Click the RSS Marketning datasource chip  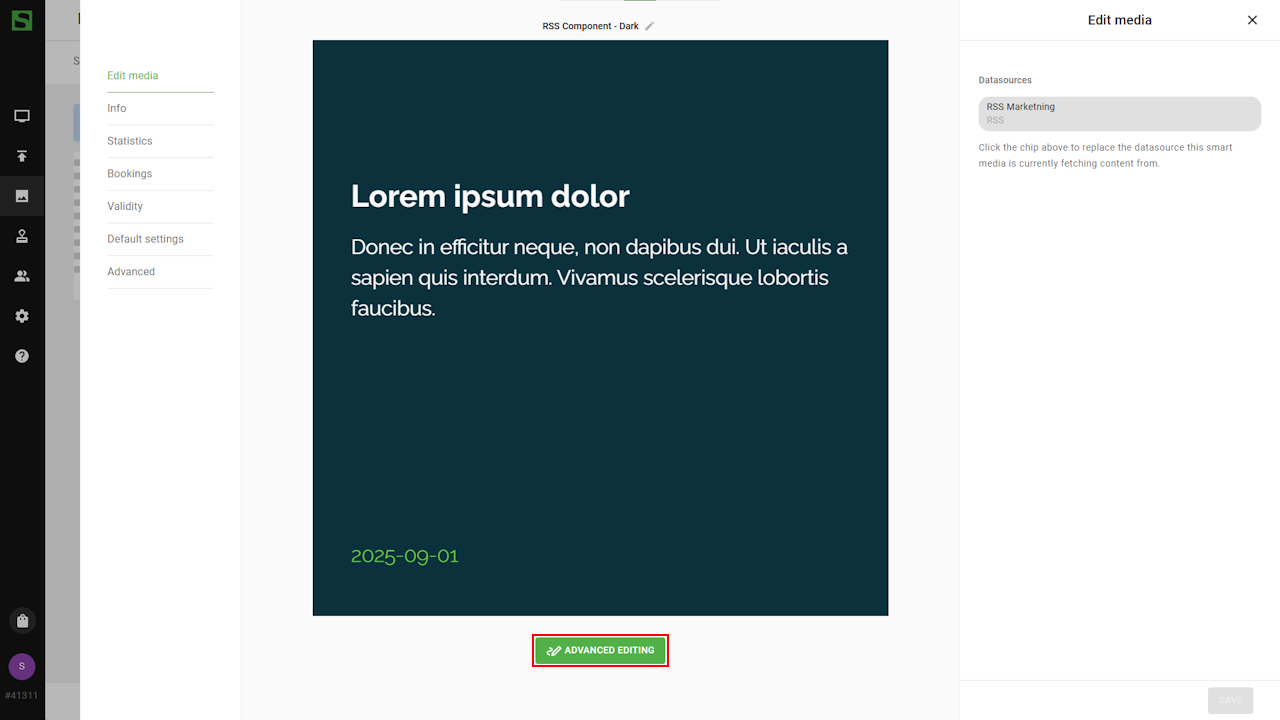pyautogui.click(x=1119, y=113)
